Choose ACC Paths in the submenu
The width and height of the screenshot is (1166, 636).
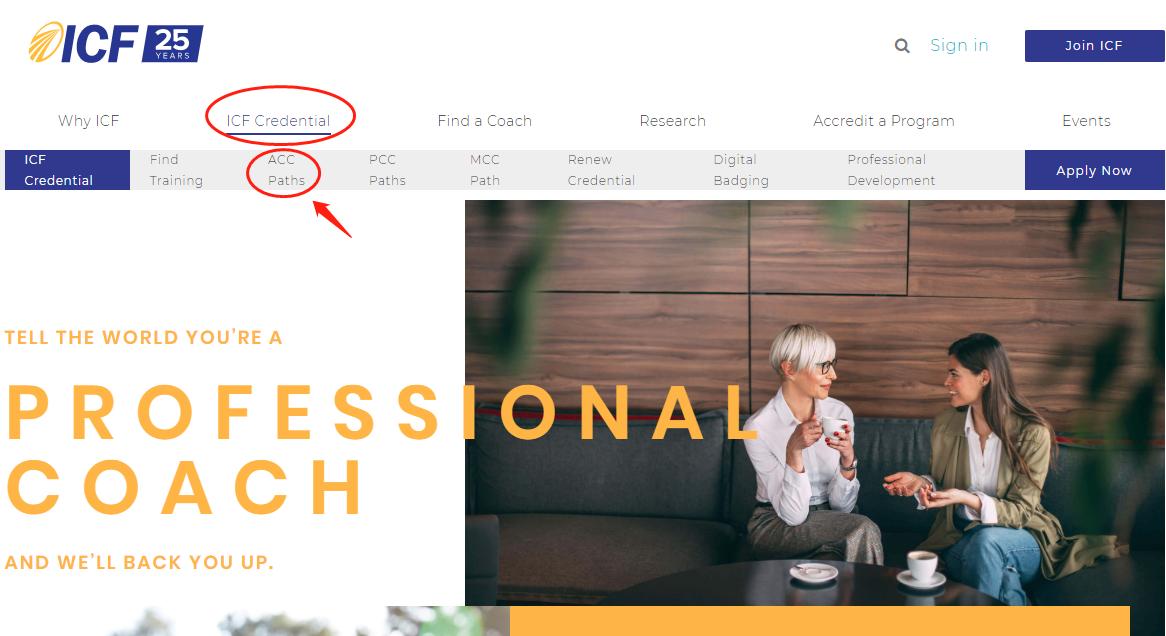click(x=286, y=170)
